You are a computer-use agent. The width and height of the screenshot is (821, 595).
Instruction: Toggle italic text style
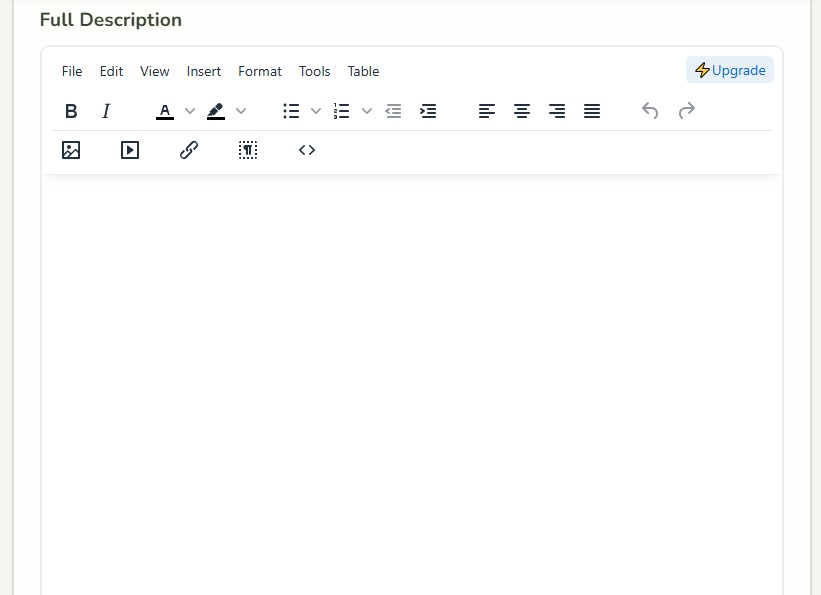tap(106, 111)
